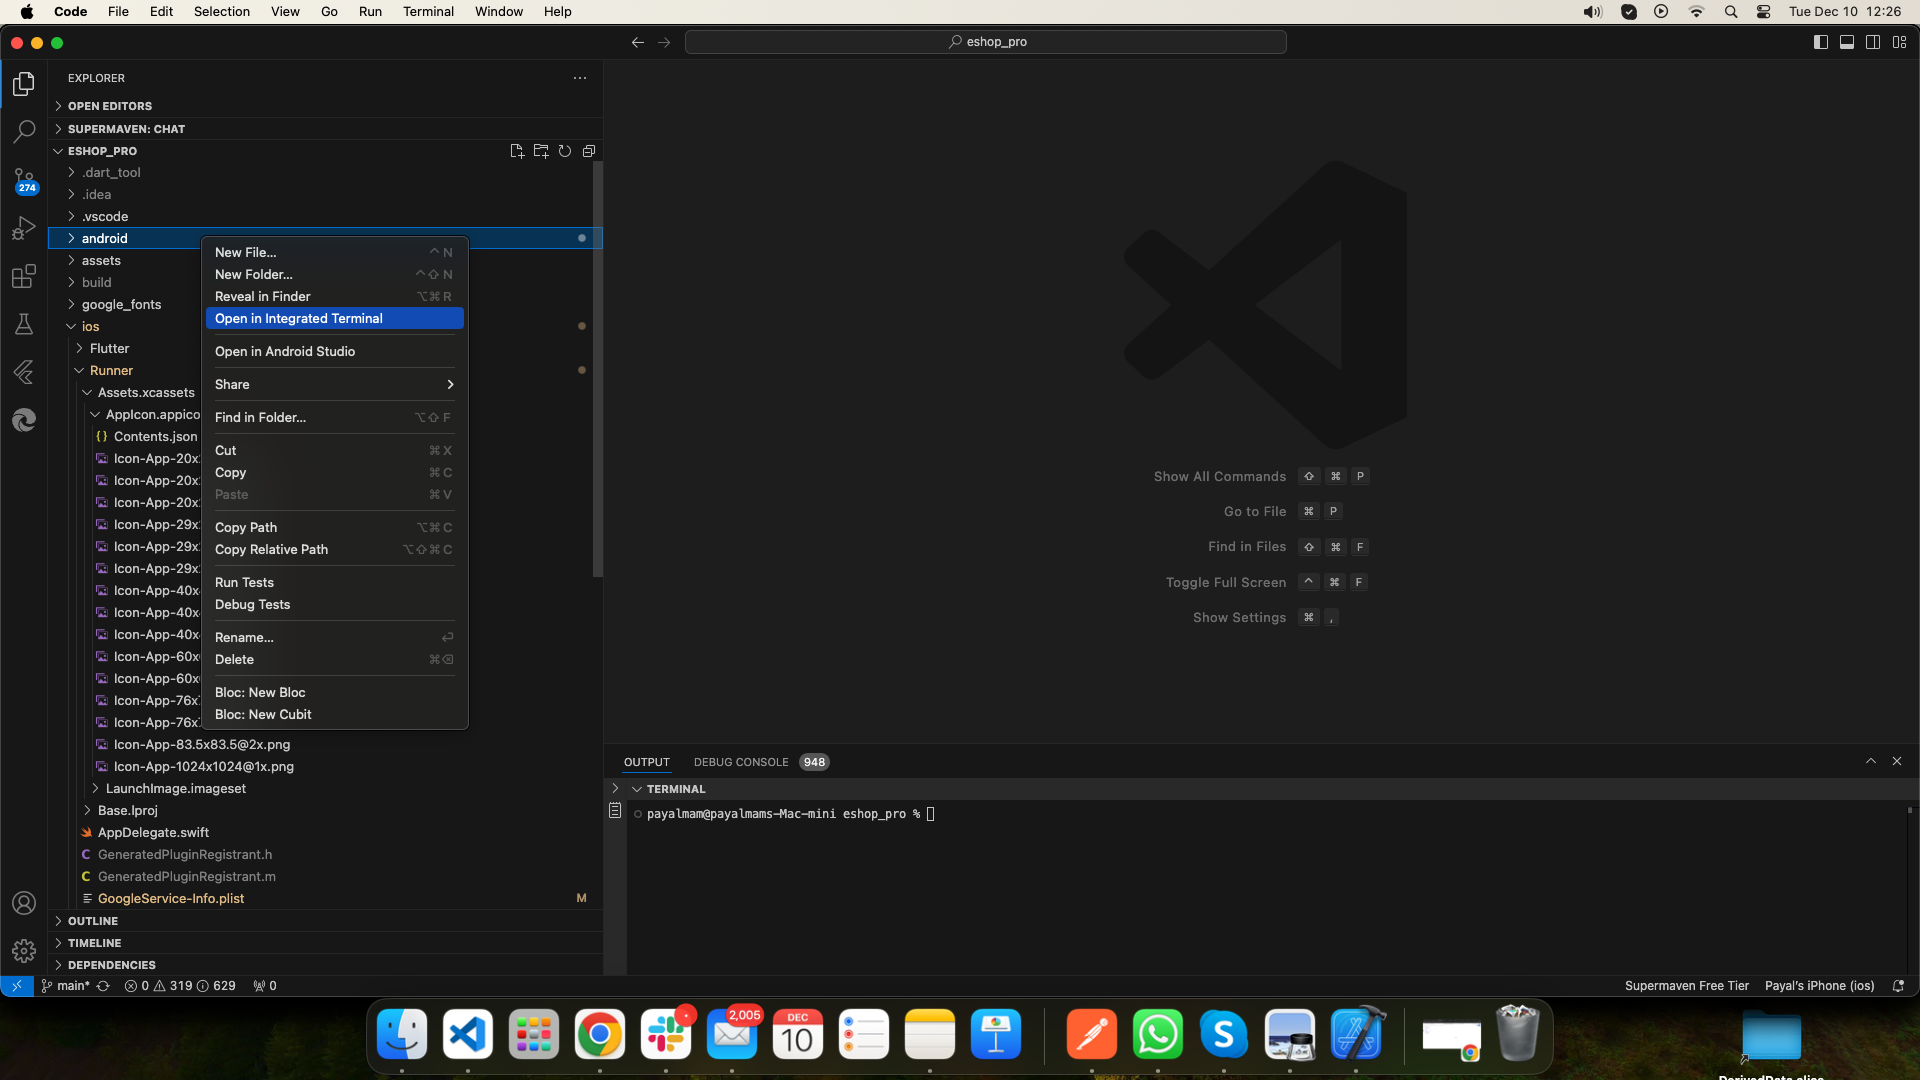Image resolution: width=1920 pixels, height=1080 pixels.
Task: Expand the DEPENDENCIES section in Explorer
Action: pos(112,964)
